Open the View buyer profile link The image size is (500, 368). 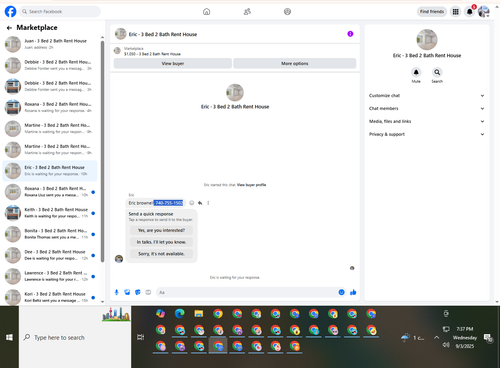pos(251,185)
